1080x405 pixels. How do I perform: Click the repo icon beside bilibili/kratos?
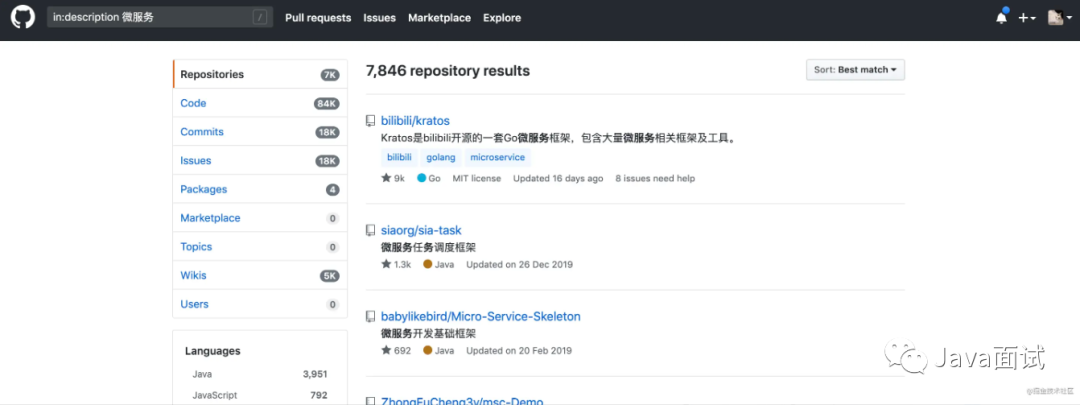click(371, 121)
